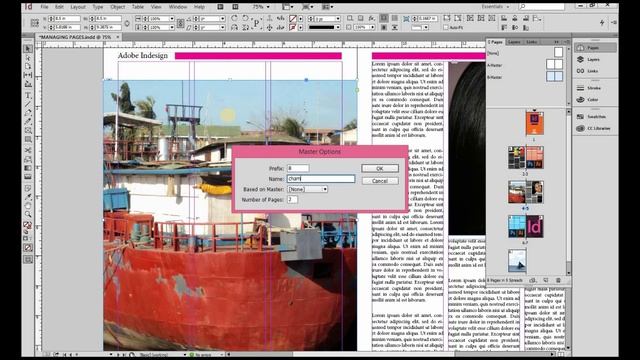Image resolution: width=640 pixels, height=360 pixels.
Task: Click the Prefix input field
Action: point(298,168)
